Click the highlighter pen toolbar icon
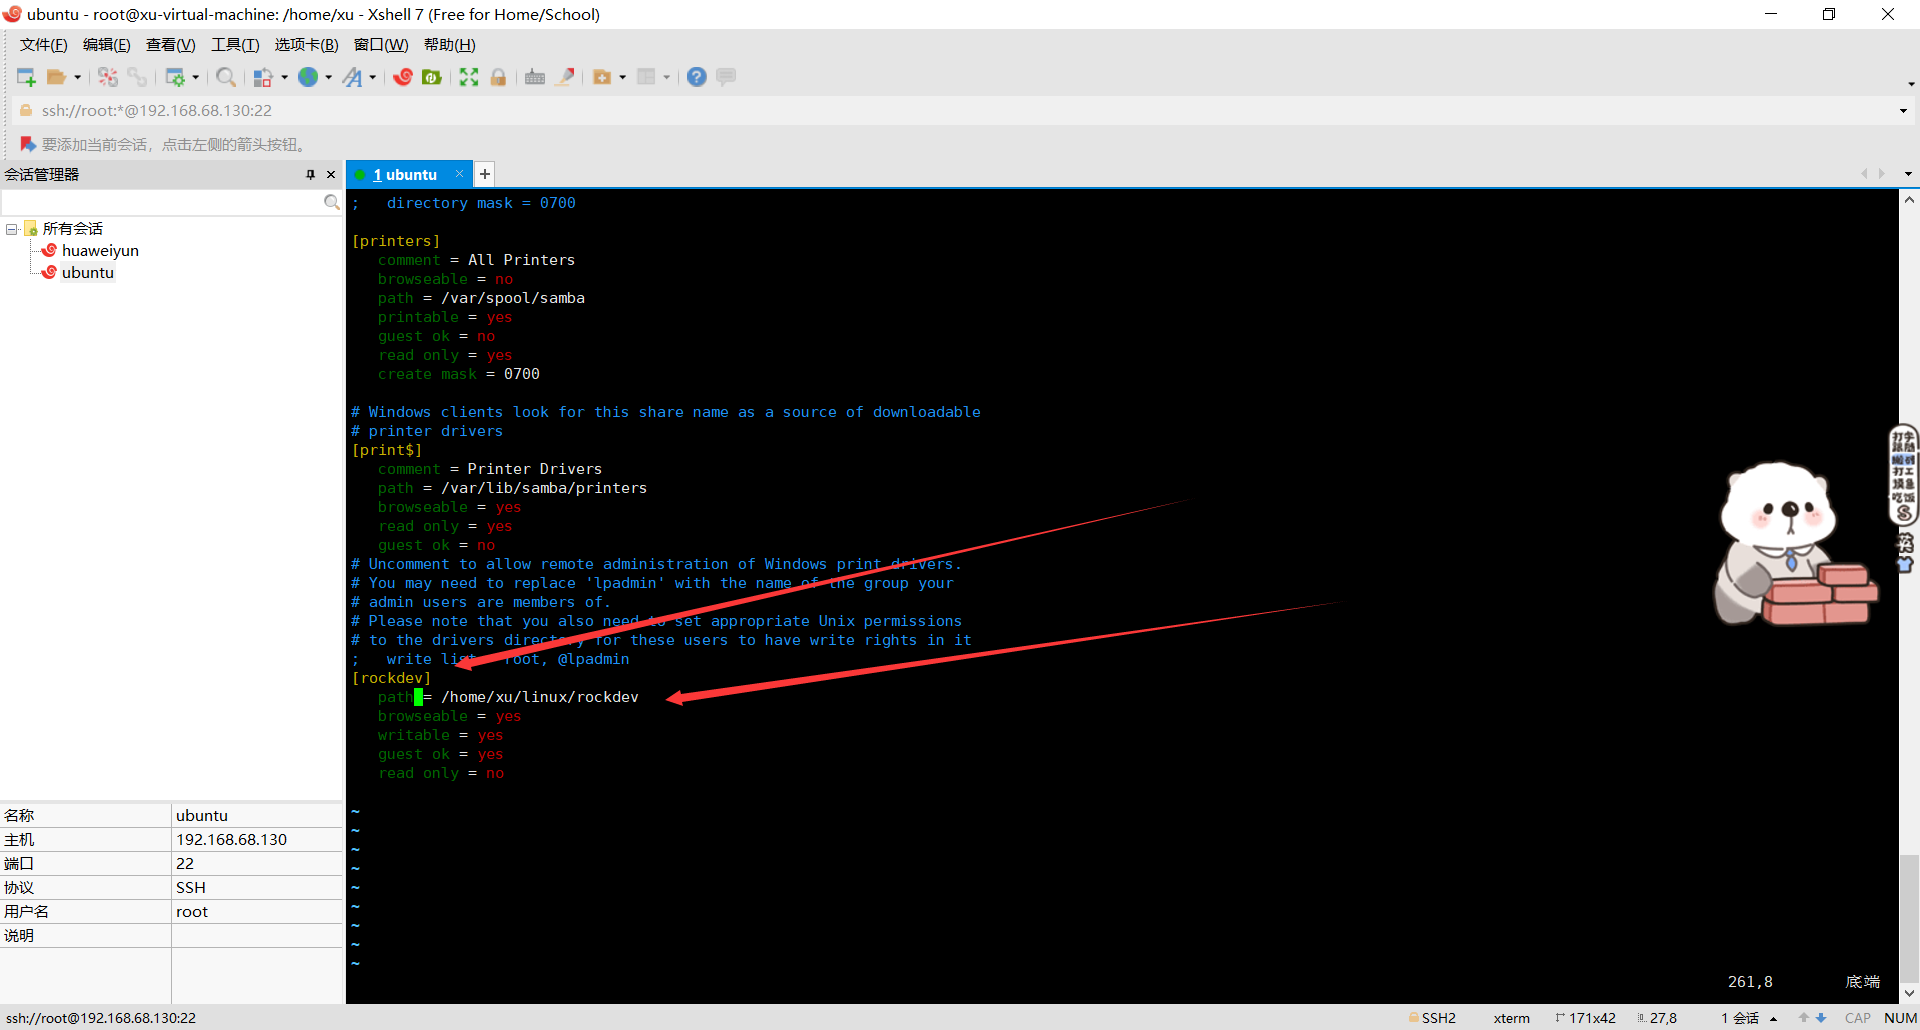Viewport: 1920px width, 1030px height. [x=565, y=77]
